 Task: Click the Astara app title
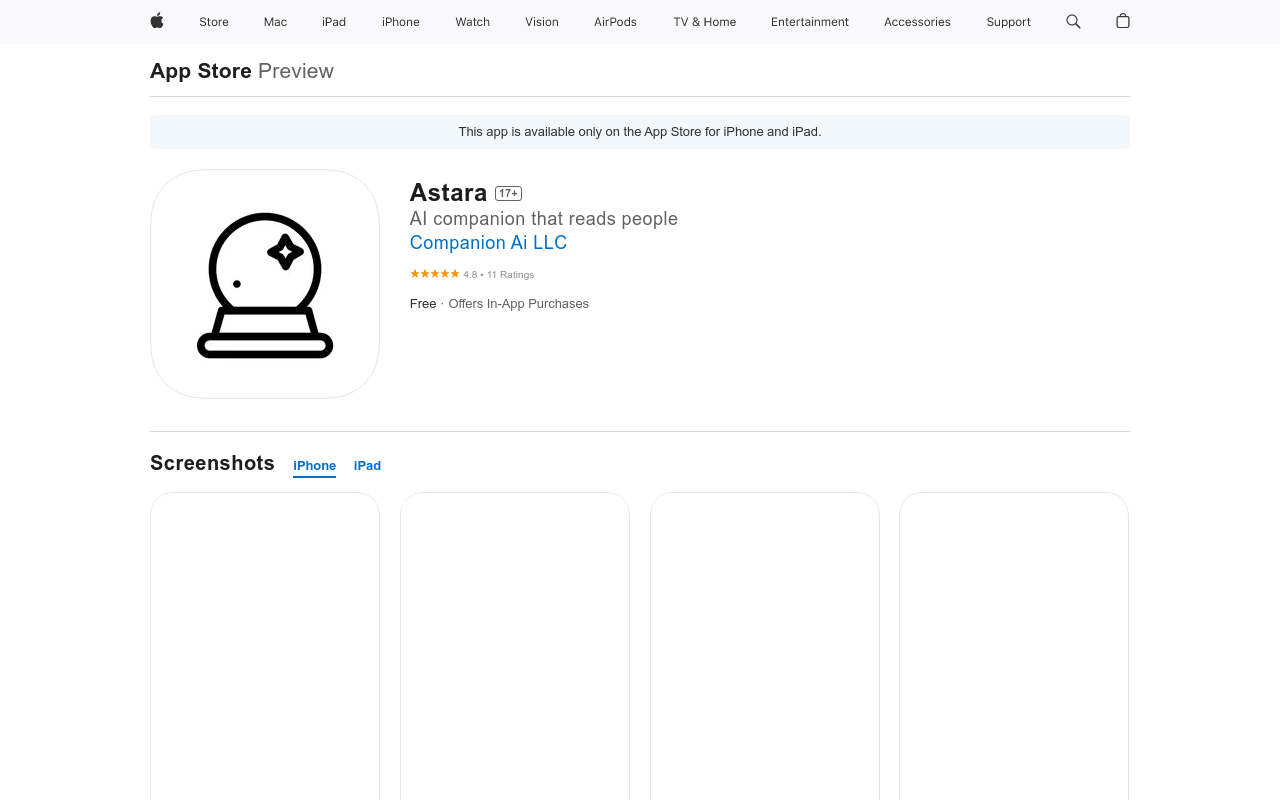pyautogui.click(x=448, y=193)
